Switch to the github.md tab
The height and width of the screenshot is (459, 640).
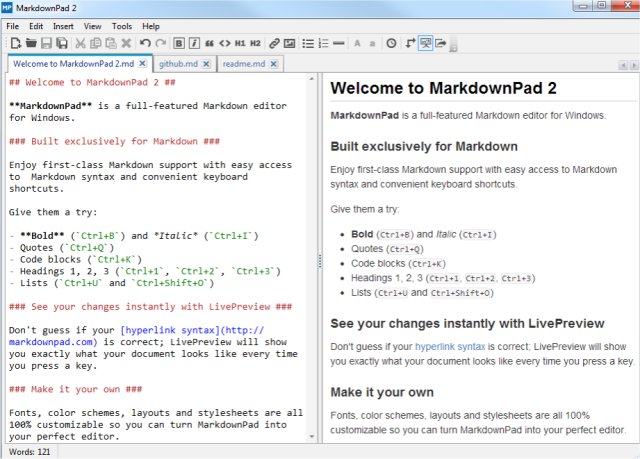click(177, 63)
